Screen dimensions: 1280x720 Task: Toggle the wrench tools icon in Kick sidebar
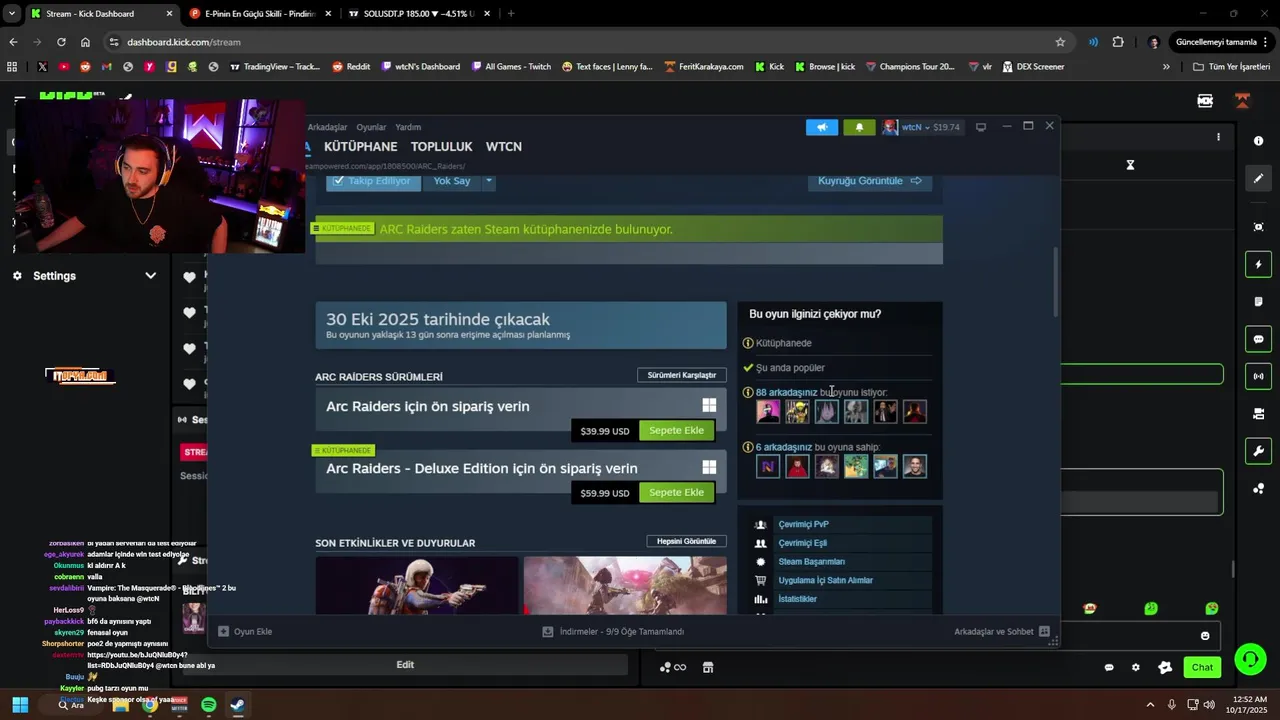(1258, 451)
